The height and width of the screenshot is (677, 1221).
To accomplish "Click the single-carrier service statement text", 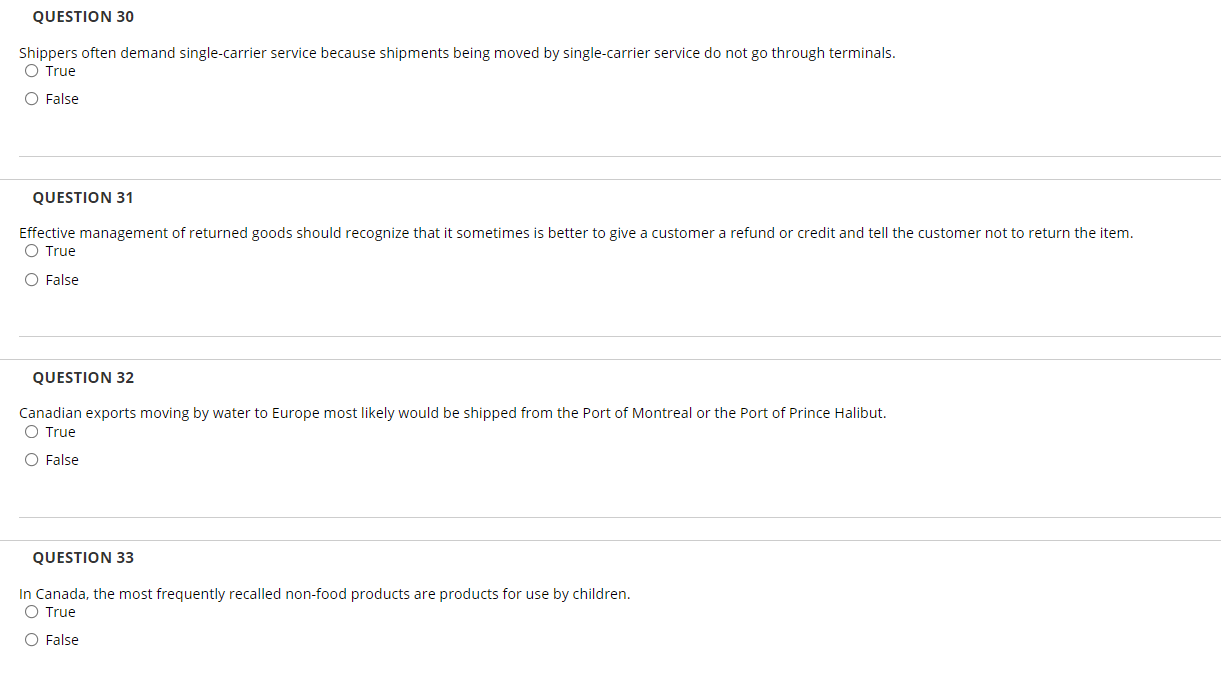I will (457, 52).
